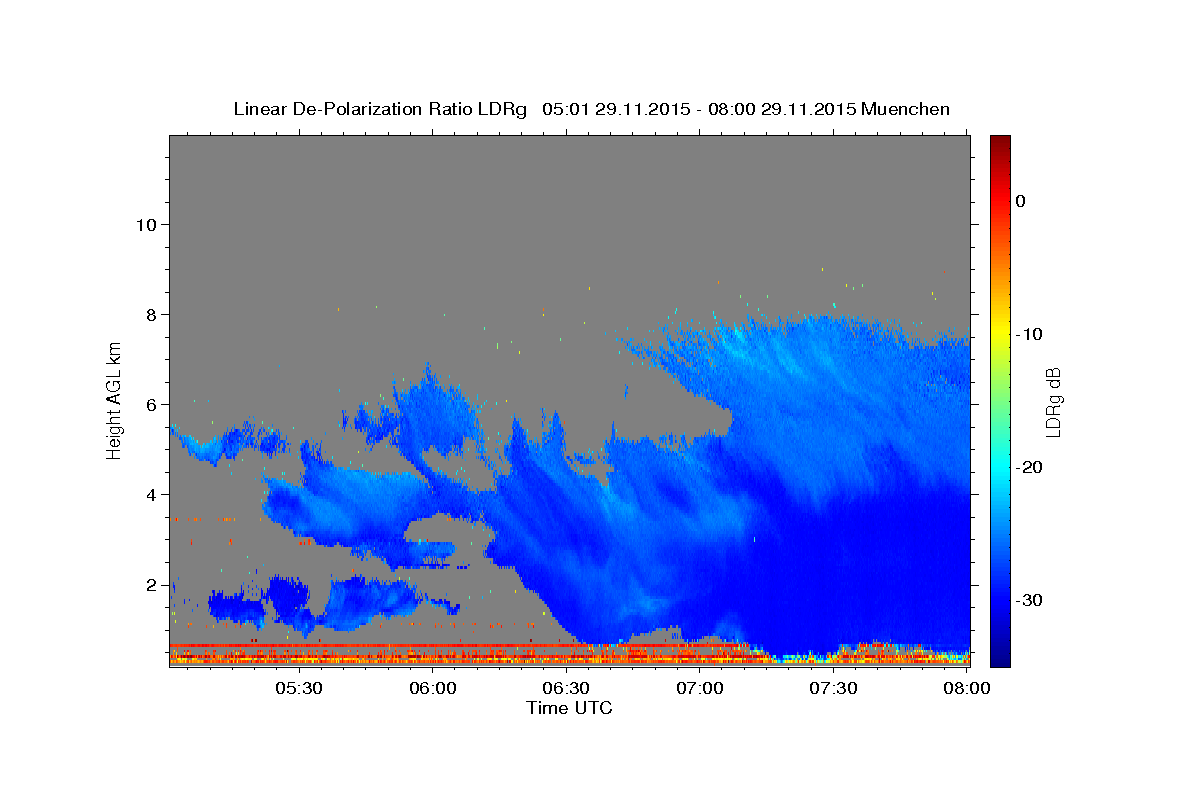The width and height of the screenshot is (1200, 800).
Task: Click the 'Height AGL km' axis label
Action: click(x=115, y=401)
